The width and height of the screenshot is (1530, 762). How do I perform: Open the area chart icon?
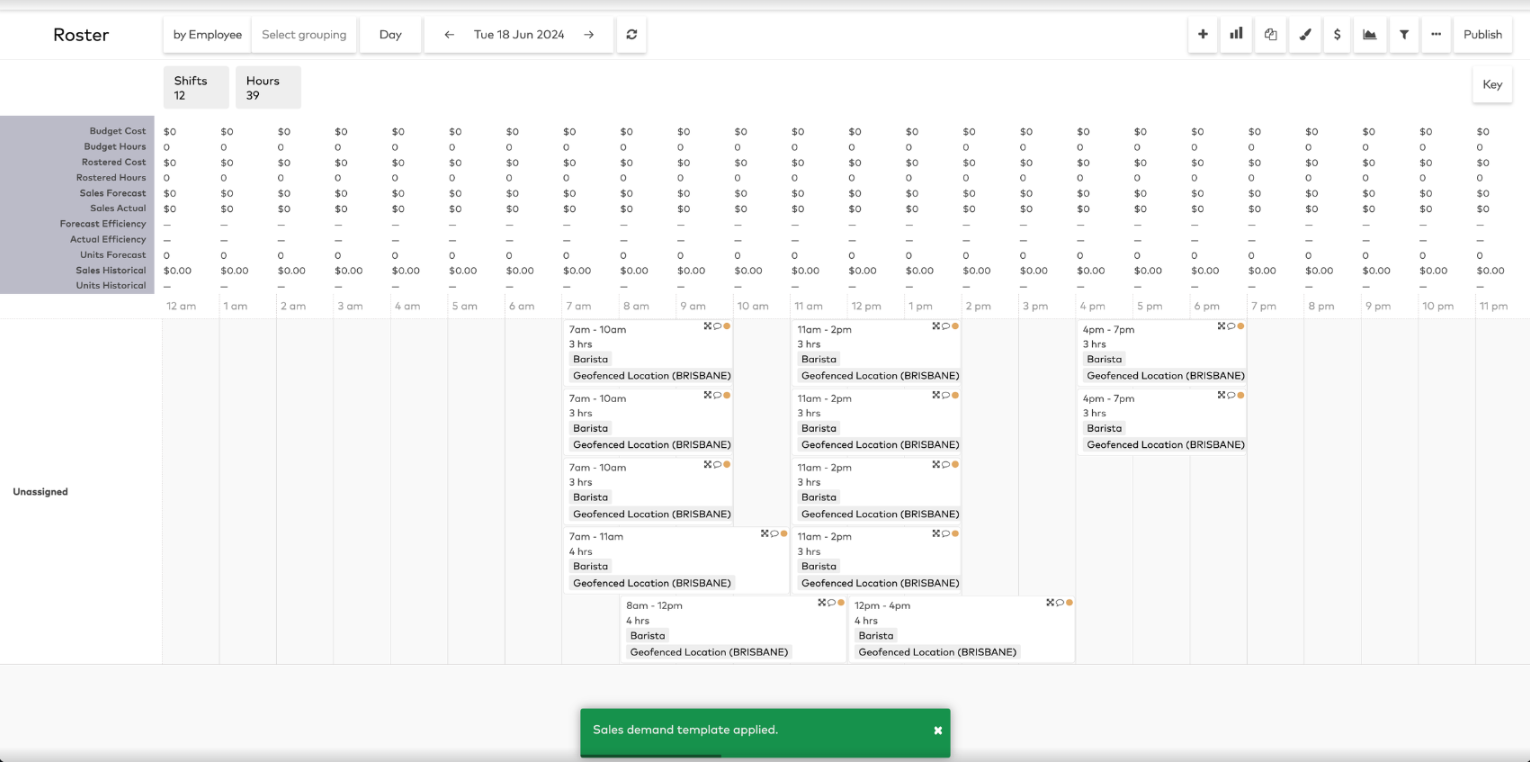point(1369,34)
